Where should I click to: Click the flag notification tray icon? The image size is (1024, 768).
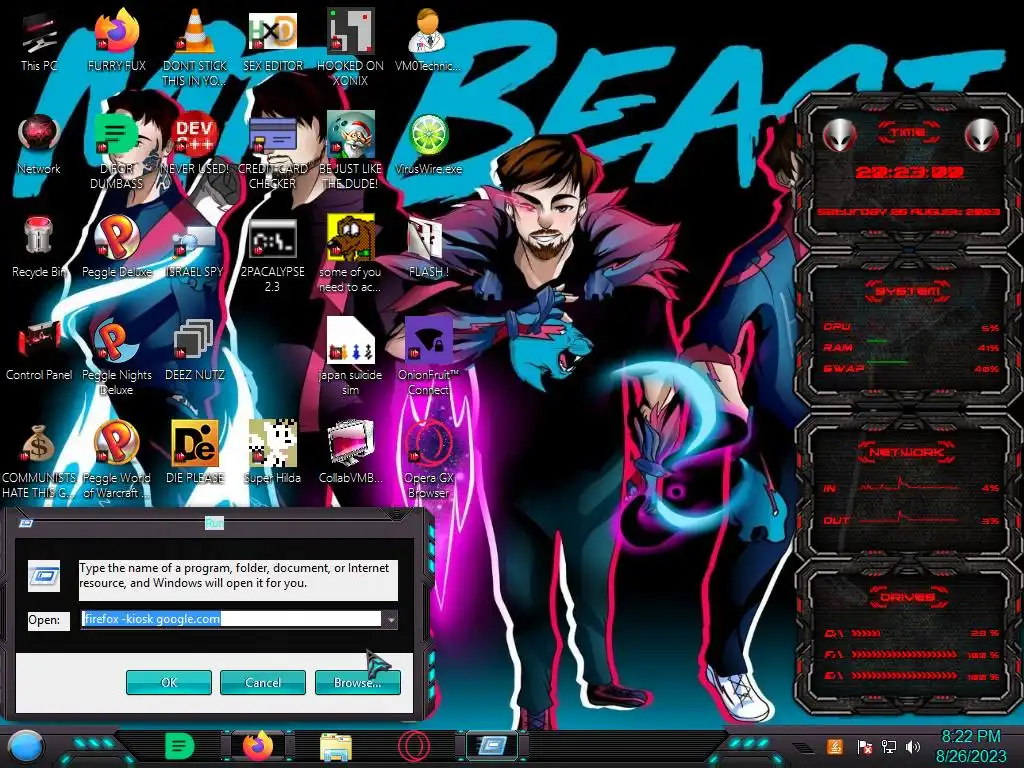coord(864,746)
